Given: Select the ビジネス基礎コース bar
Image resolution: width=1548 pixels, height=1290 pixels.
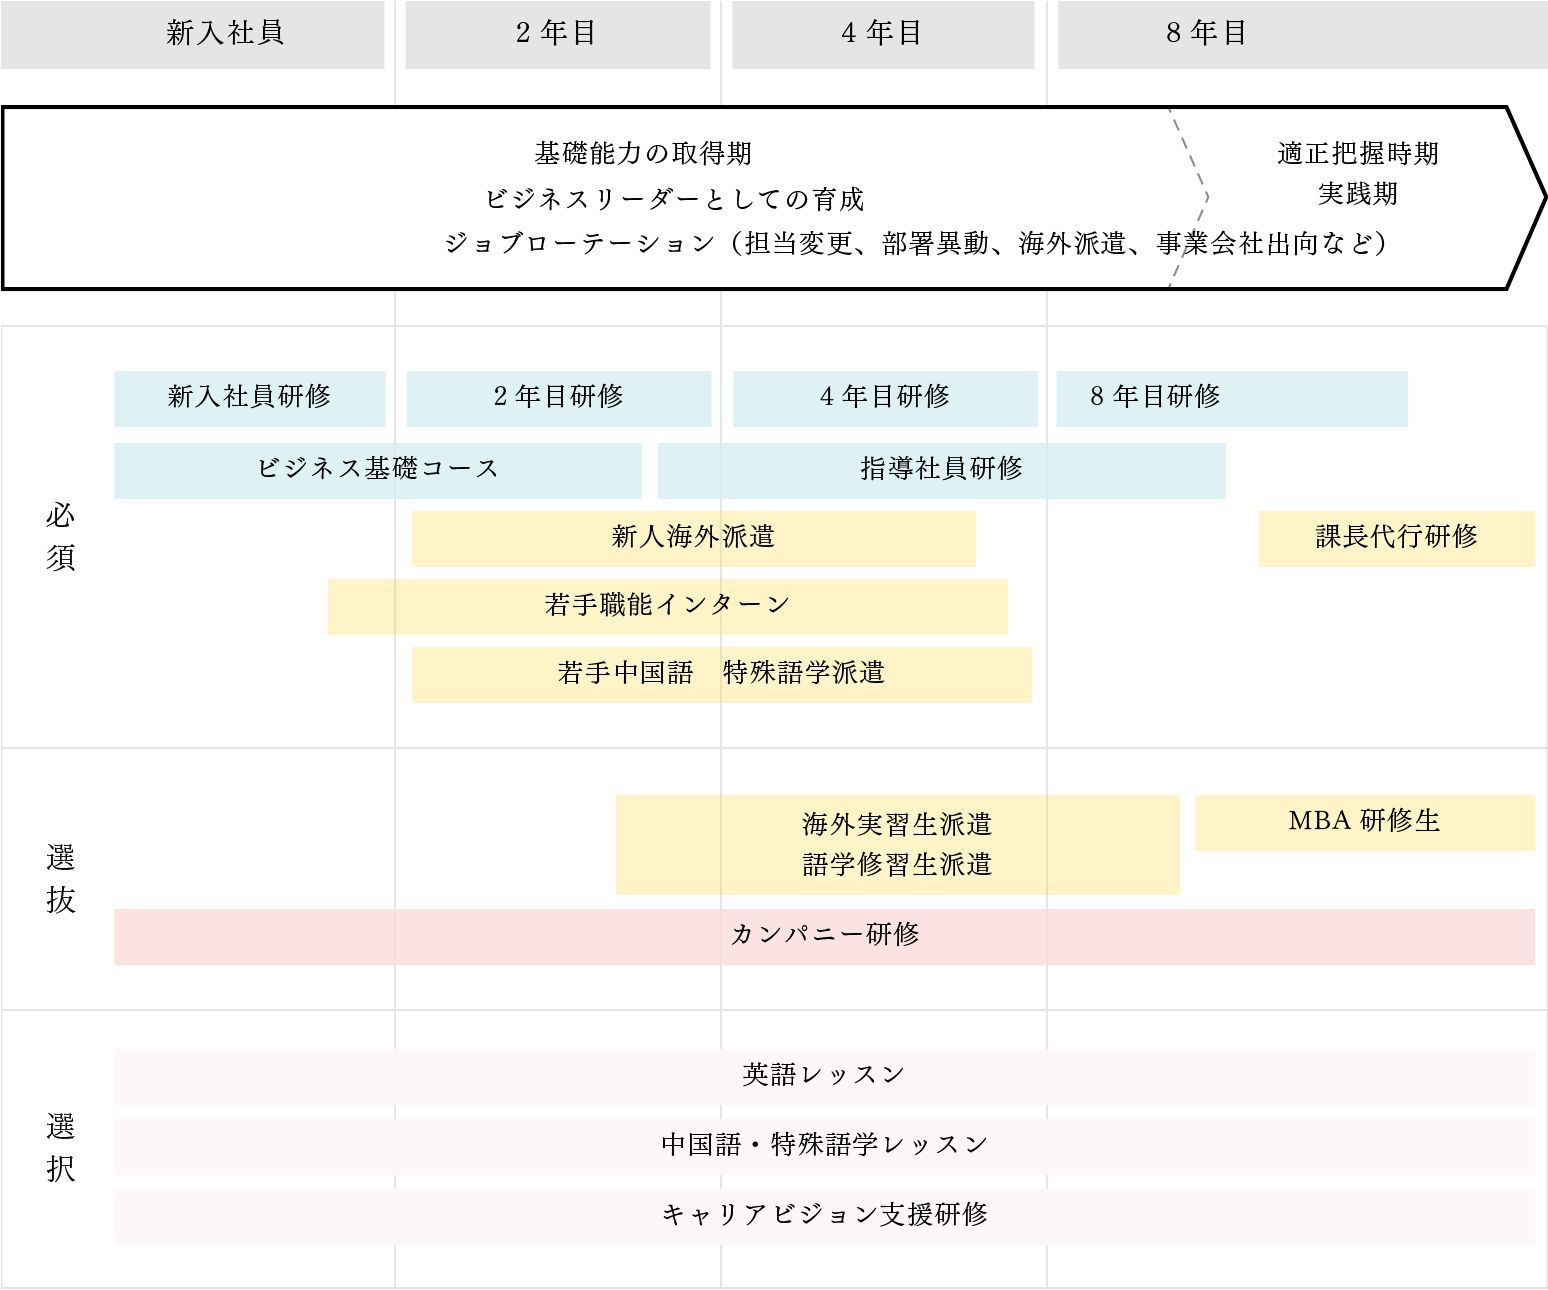Looking at the screenshot, I should point(378,467).
